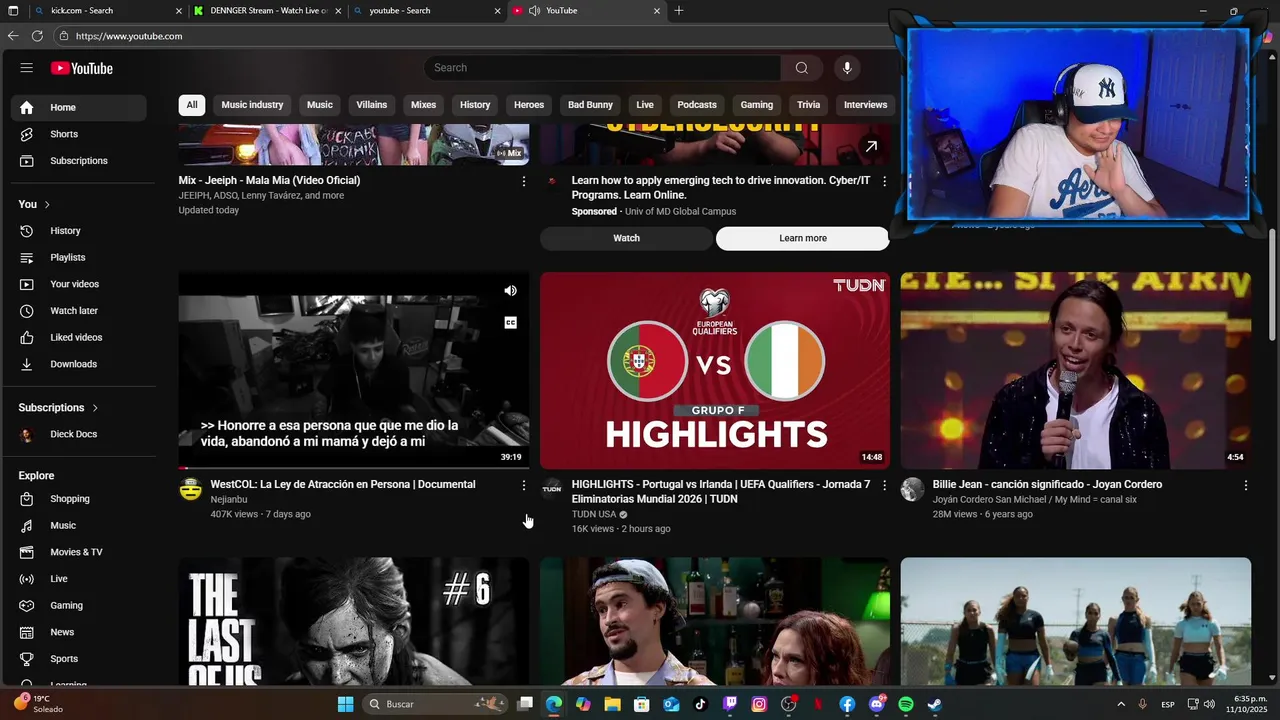
Task: Open a new browser tab
Action: (x=679, y=10)
